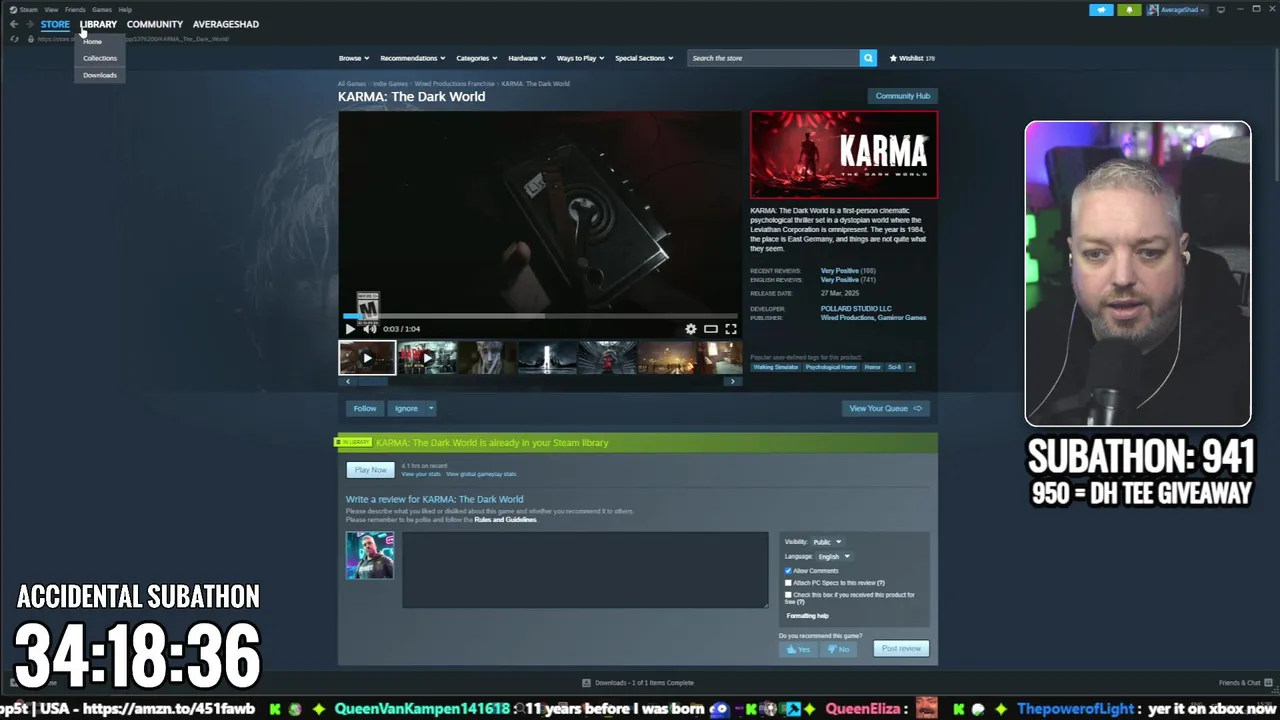Select Downloads in the Library submenu
The image size is (1280, 720).
(x=100, y=75)
